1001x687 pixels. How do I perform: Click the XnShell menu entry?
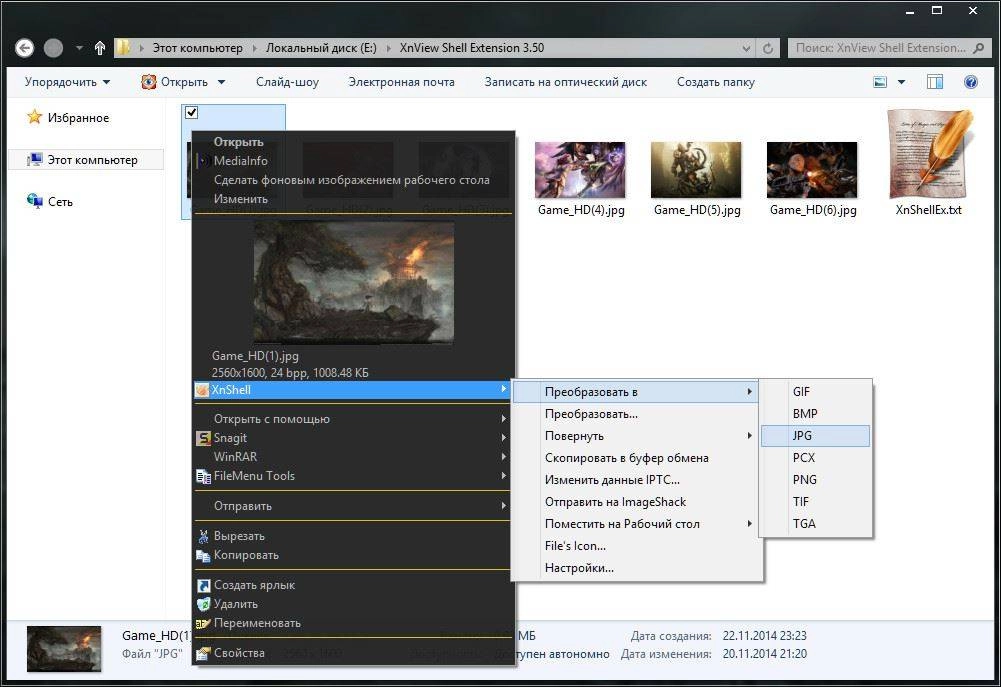352,389
